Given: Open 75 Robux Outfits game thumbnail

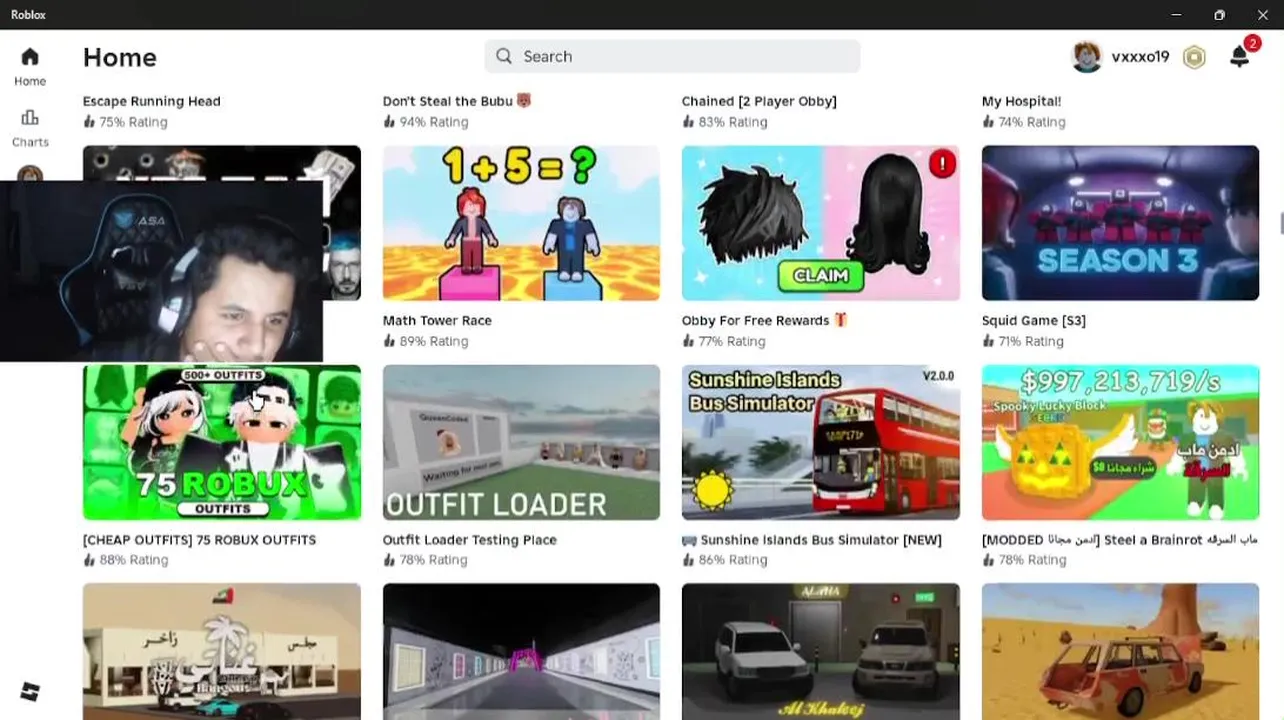Looking at the screenshot, I should [x=222, y=442].
